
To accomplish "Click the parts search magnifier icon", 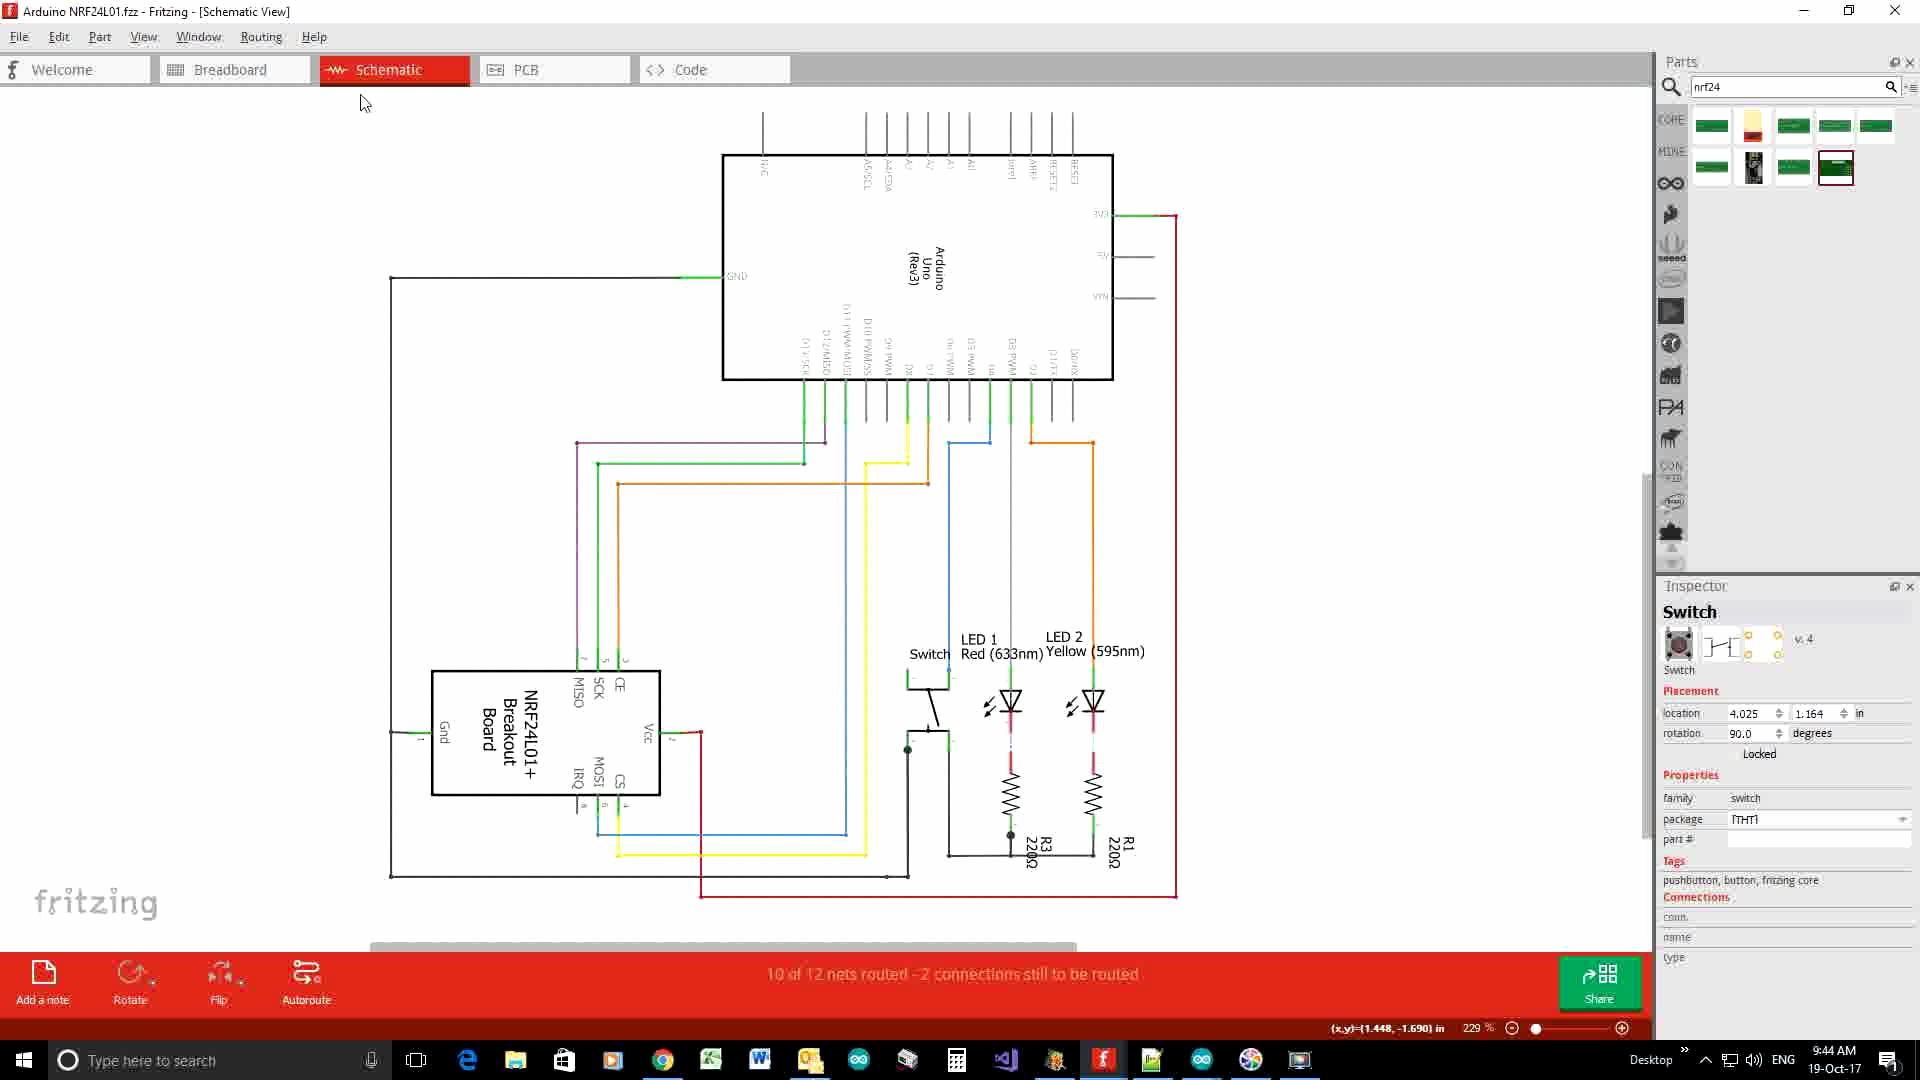I will (x=1671, y=88).
